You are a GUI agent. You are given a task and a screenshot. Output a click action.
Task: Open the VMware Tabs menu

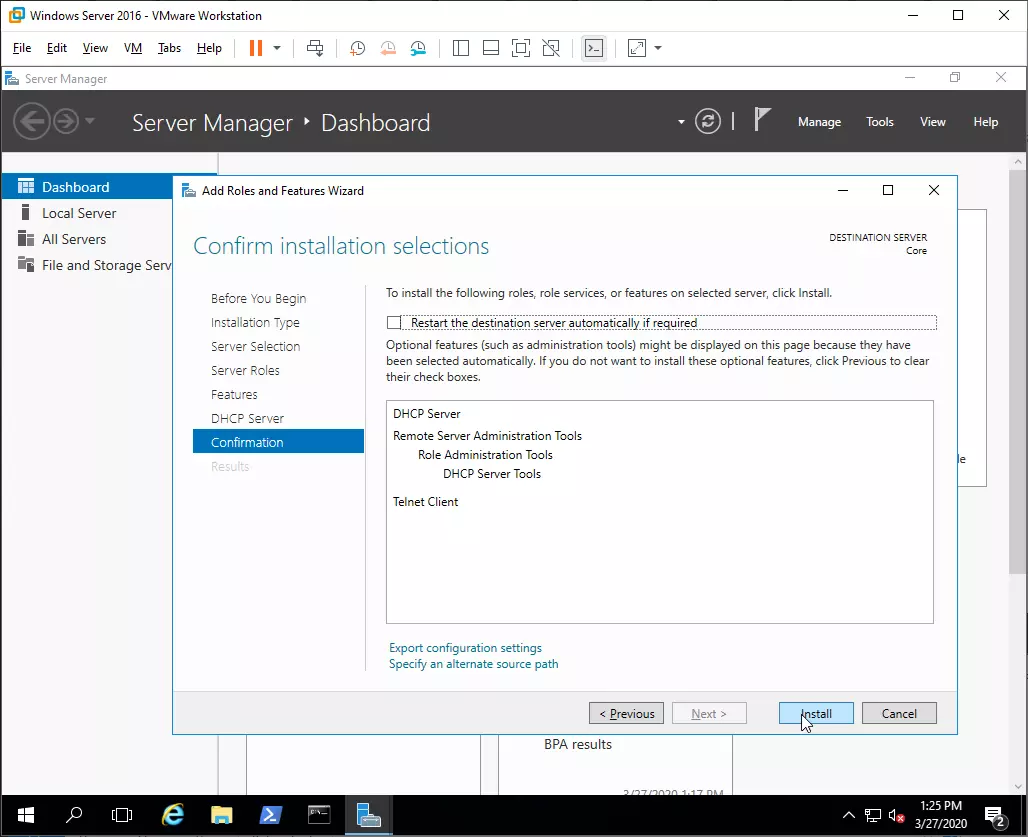point(169,48)
